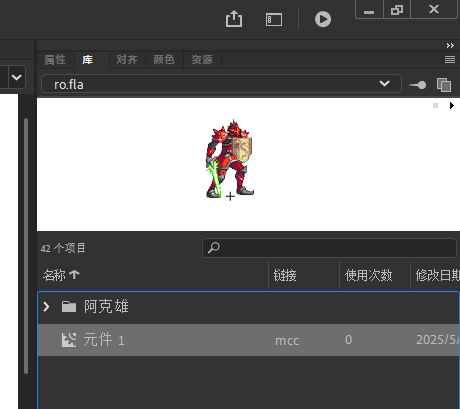The width and height of the screenshot is (460, 409).
Task: Open the Share/Publish export icon
Action: click(234, 19)
